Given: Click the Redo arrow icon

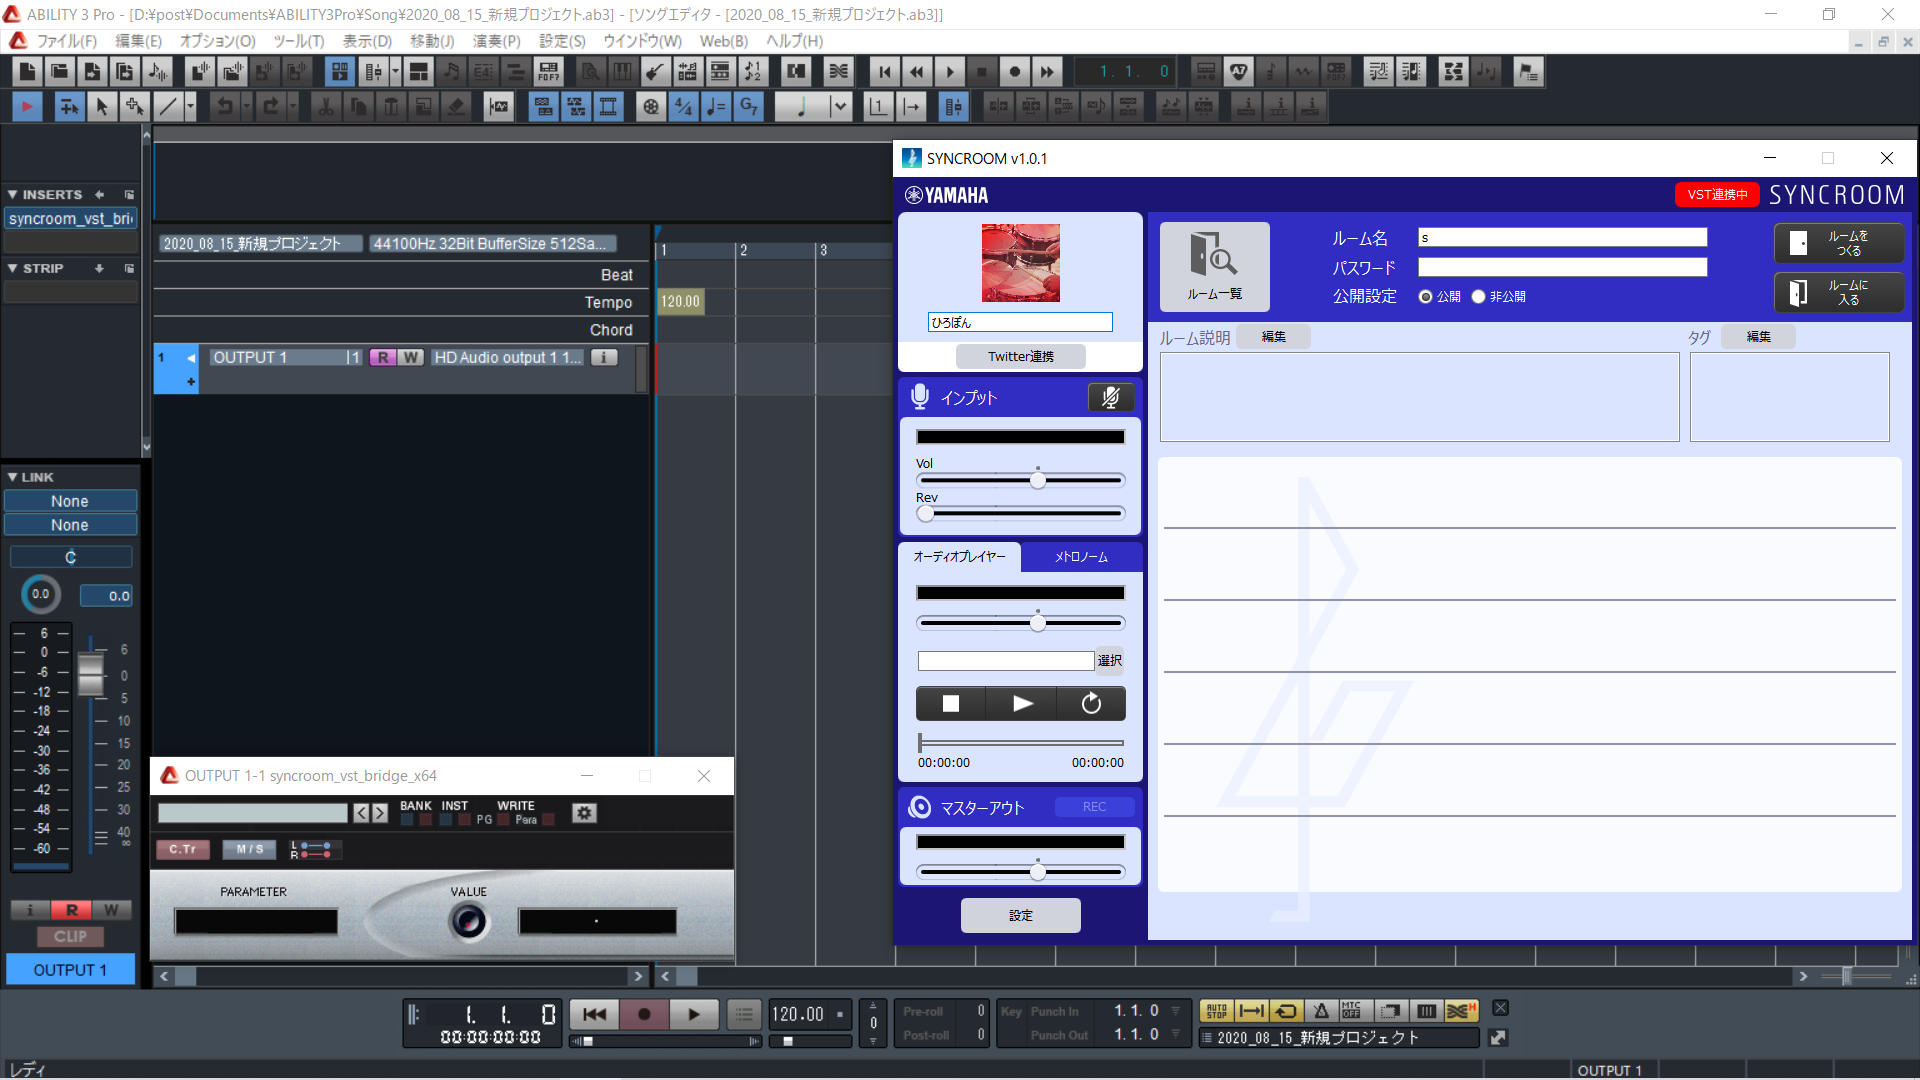Looking at the screenshot, I should 270,107.
